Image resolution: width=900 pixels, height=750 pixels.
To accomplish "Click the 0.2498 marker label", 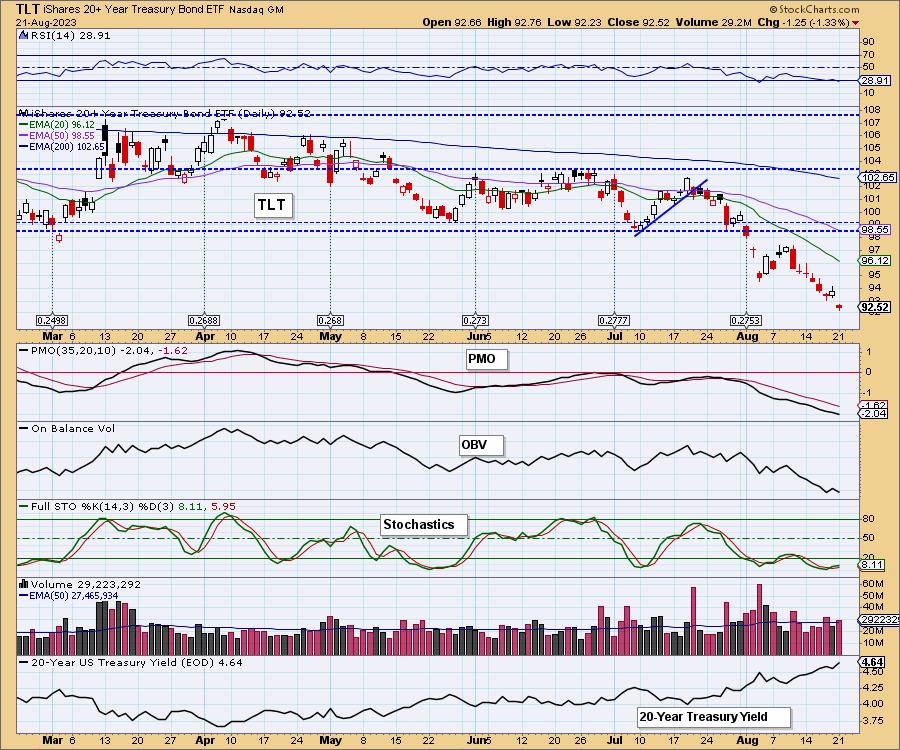I will [52, 320].
